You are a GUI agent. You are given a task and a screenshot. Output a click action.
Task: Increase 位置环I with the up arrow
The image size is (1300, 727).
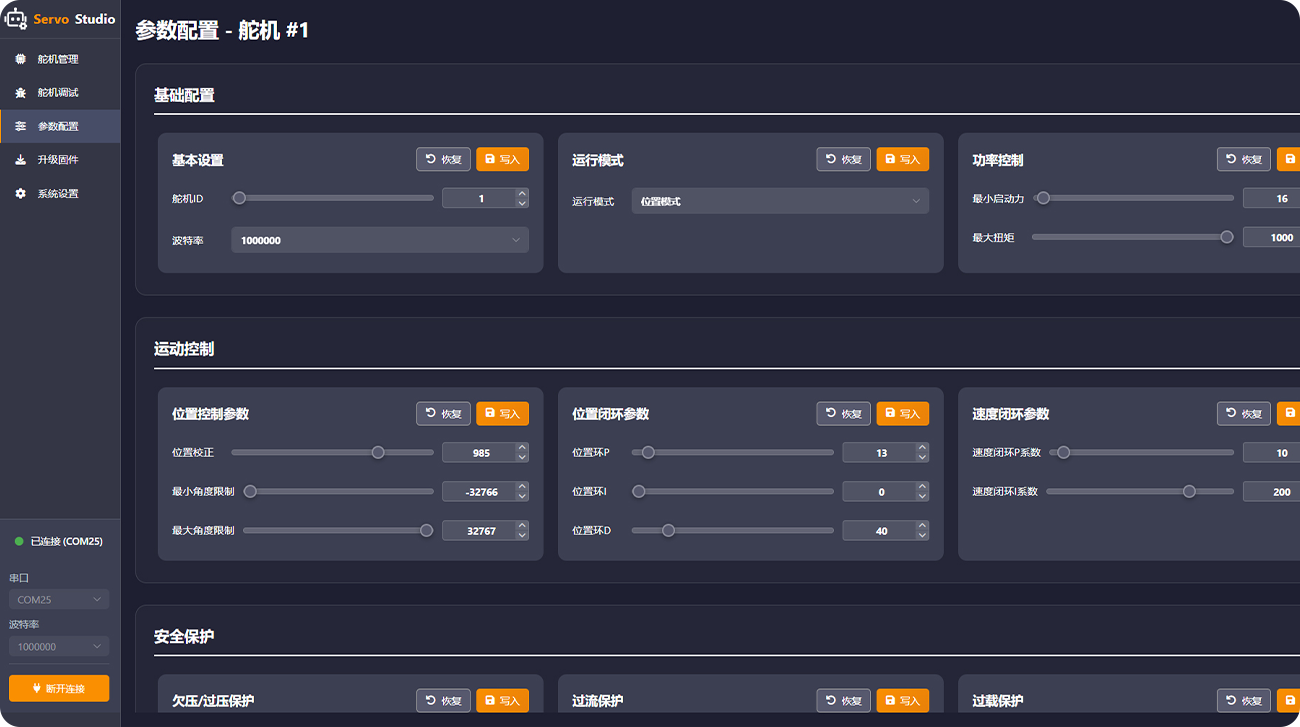click(922, 487)
